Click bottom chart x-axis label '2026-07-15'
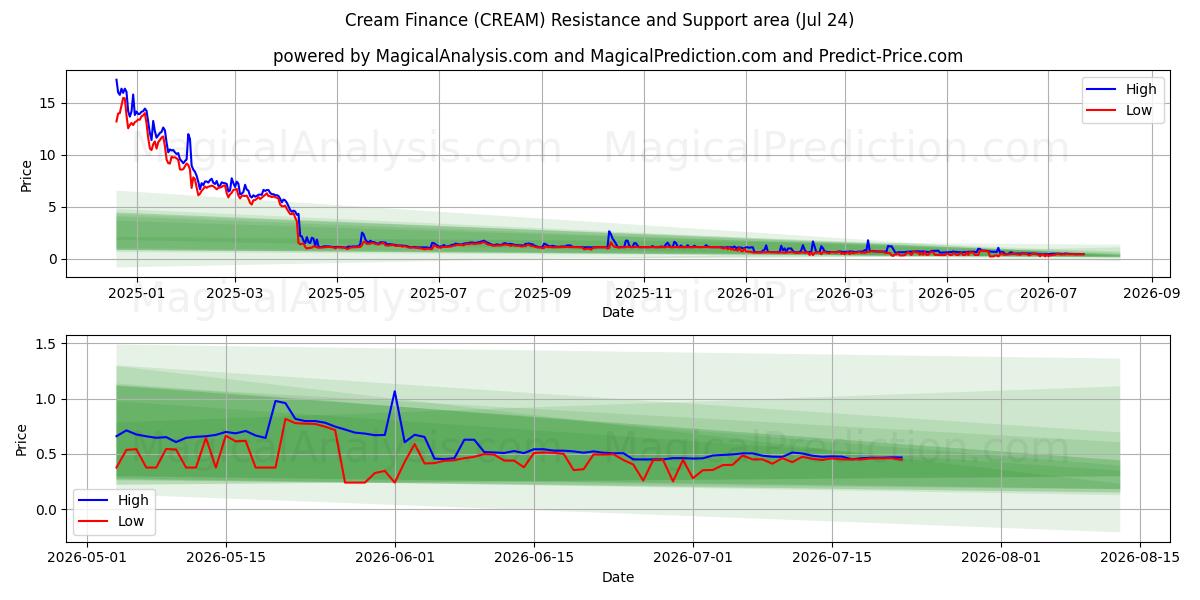 click(x=832, y=559)
